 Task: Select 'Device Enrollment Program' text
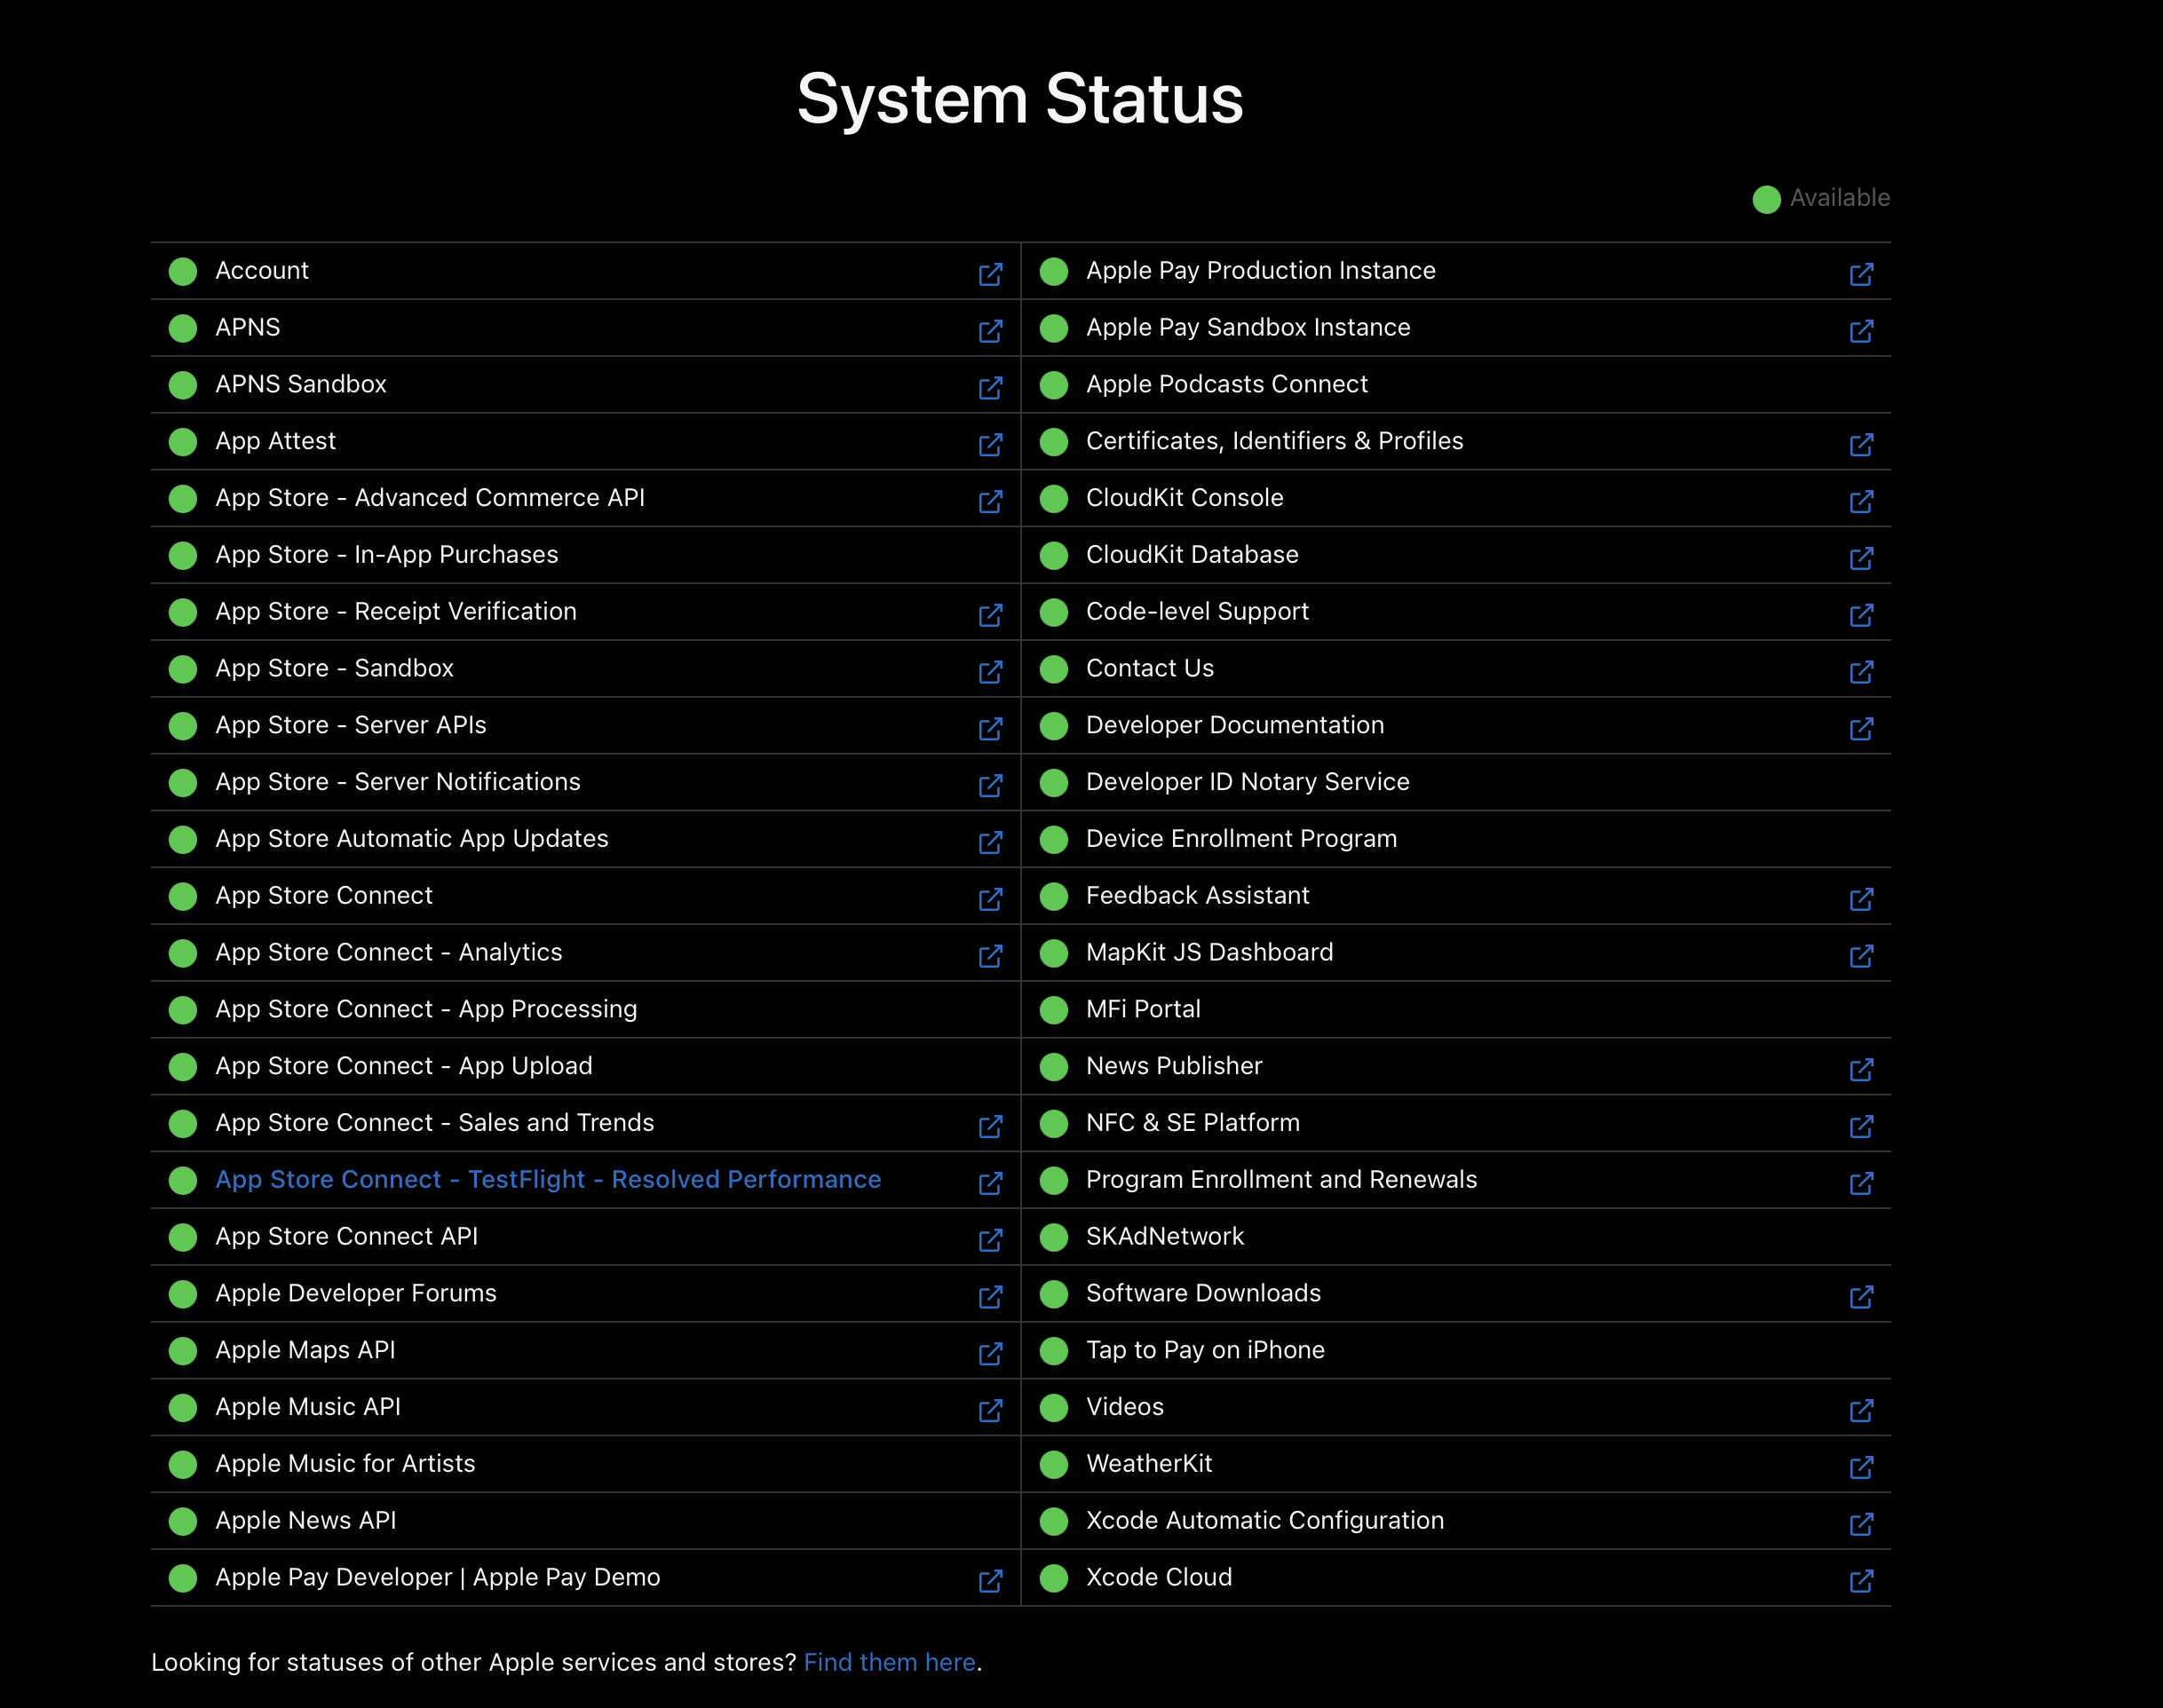tap(1242, 839)
